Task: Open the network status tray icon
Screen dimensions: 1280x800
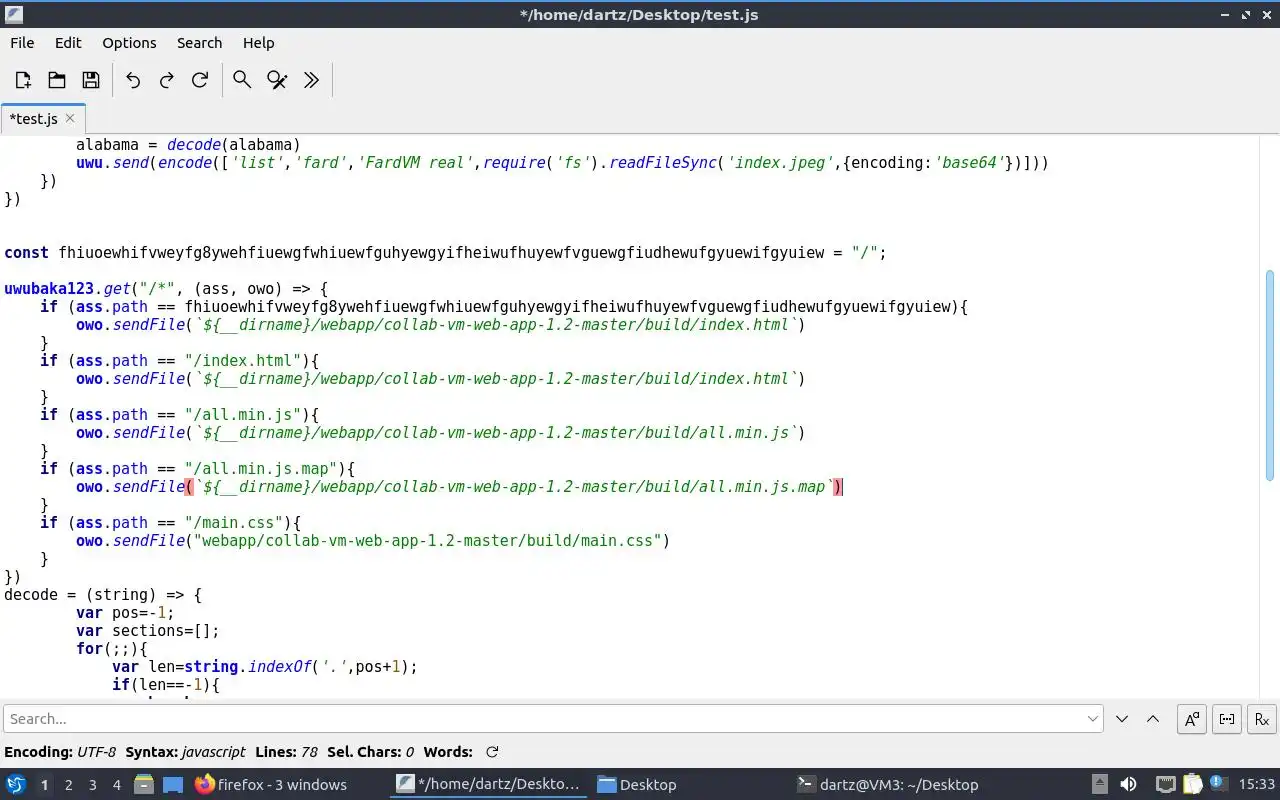Action: pyautogui.click(x=1165, y=785)
